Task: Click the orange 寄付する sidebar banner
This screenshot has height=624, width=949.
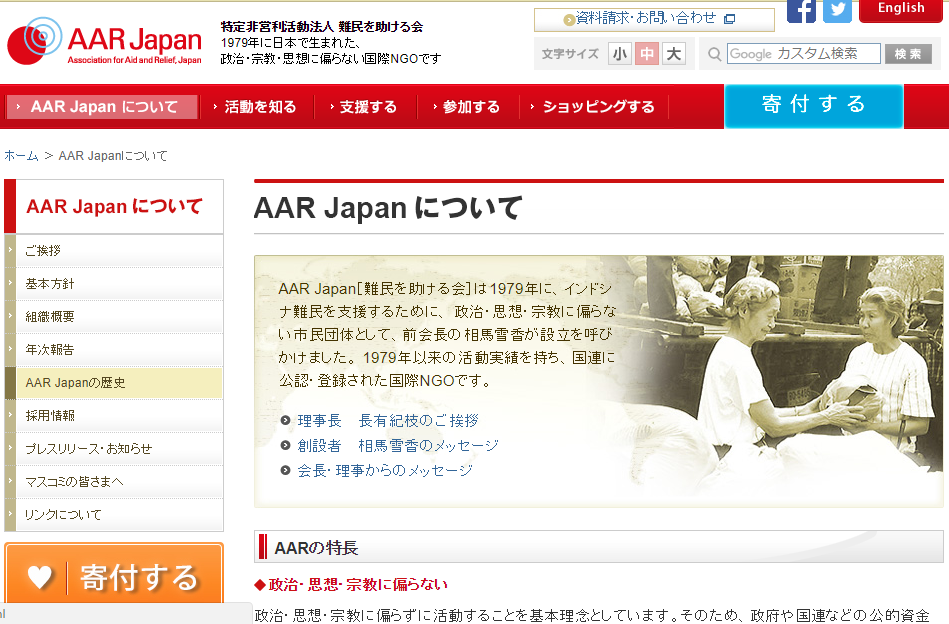Action: pos(114,574)
